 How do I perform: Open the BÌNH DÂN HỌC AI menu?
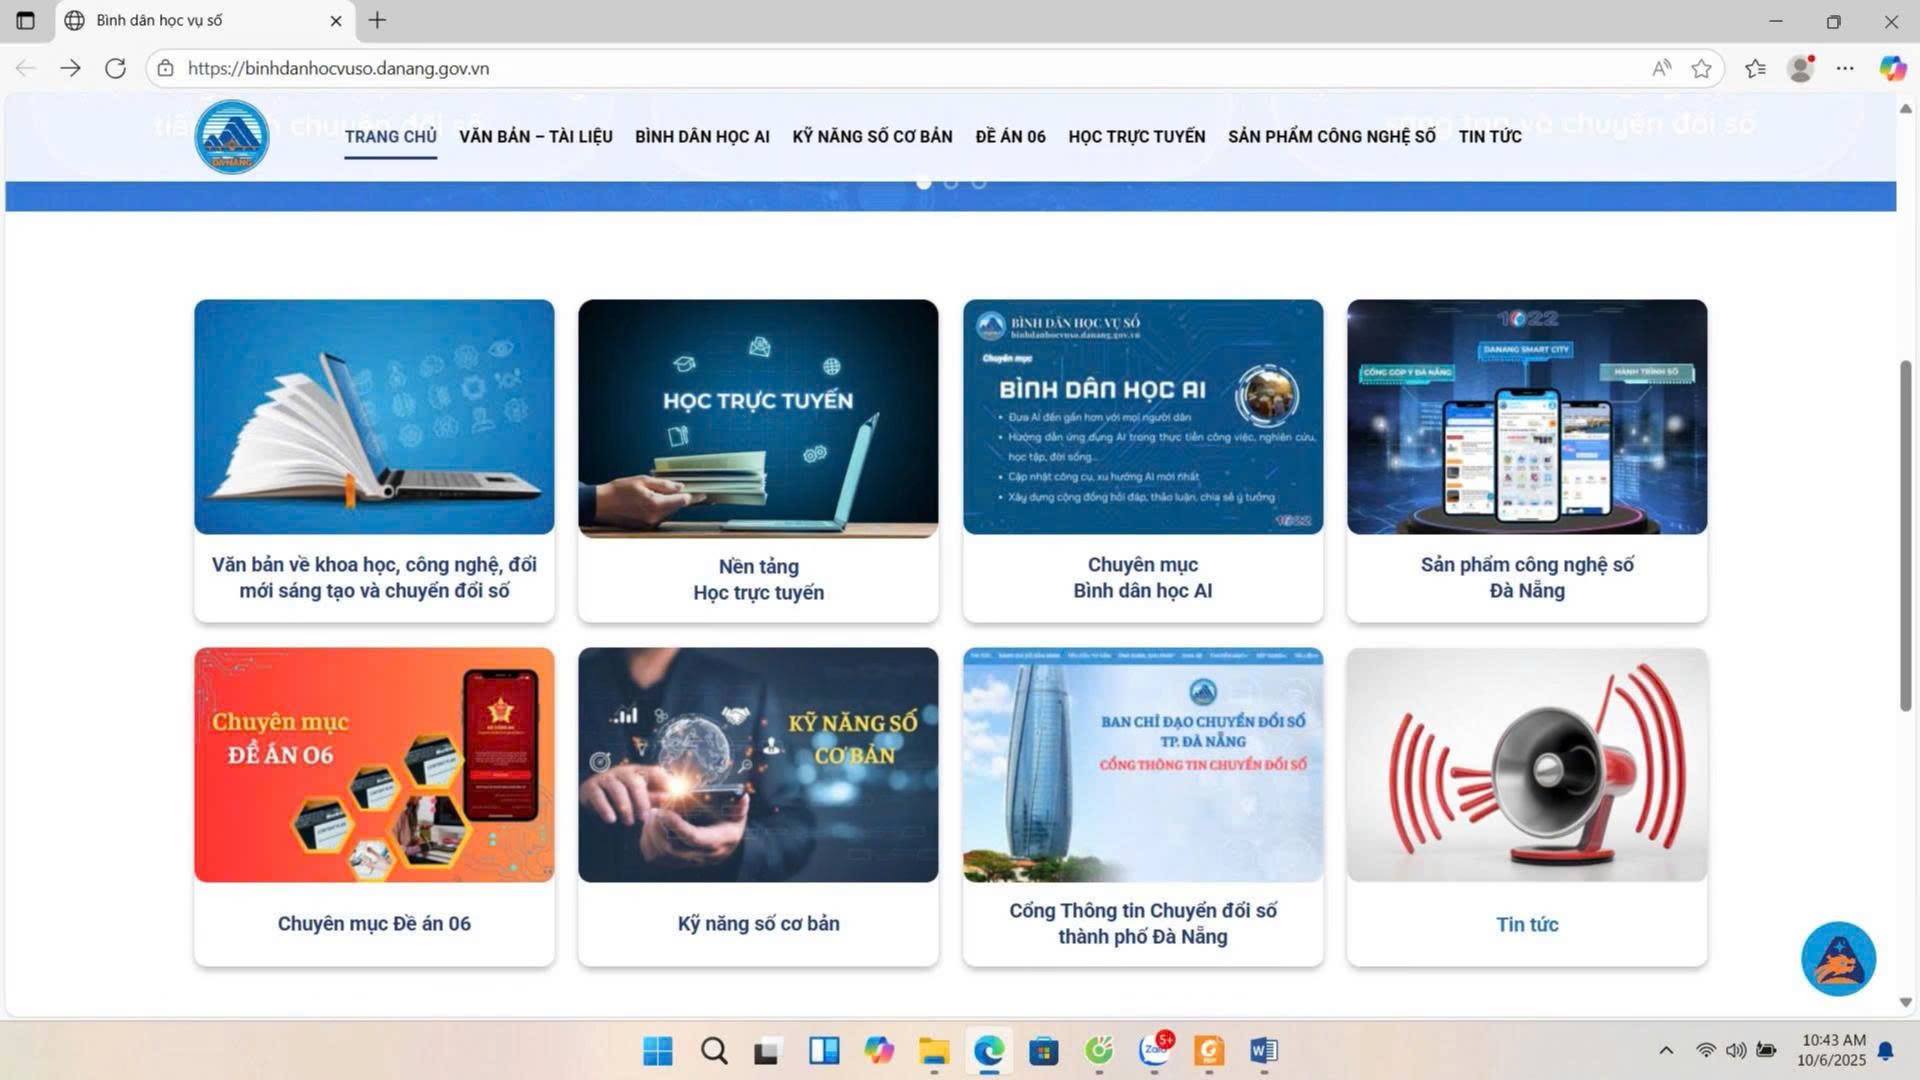coord(702,137)
